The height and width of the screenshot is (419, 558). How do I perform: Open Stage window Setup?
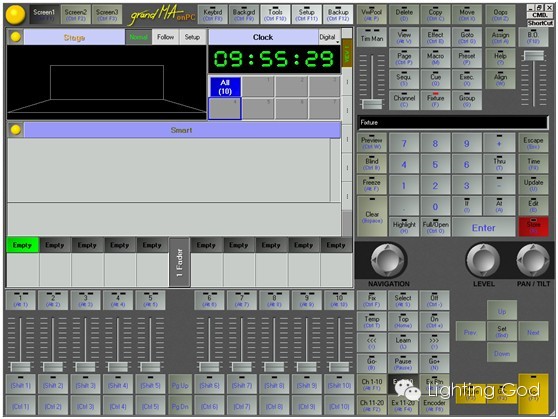(192, 37)
